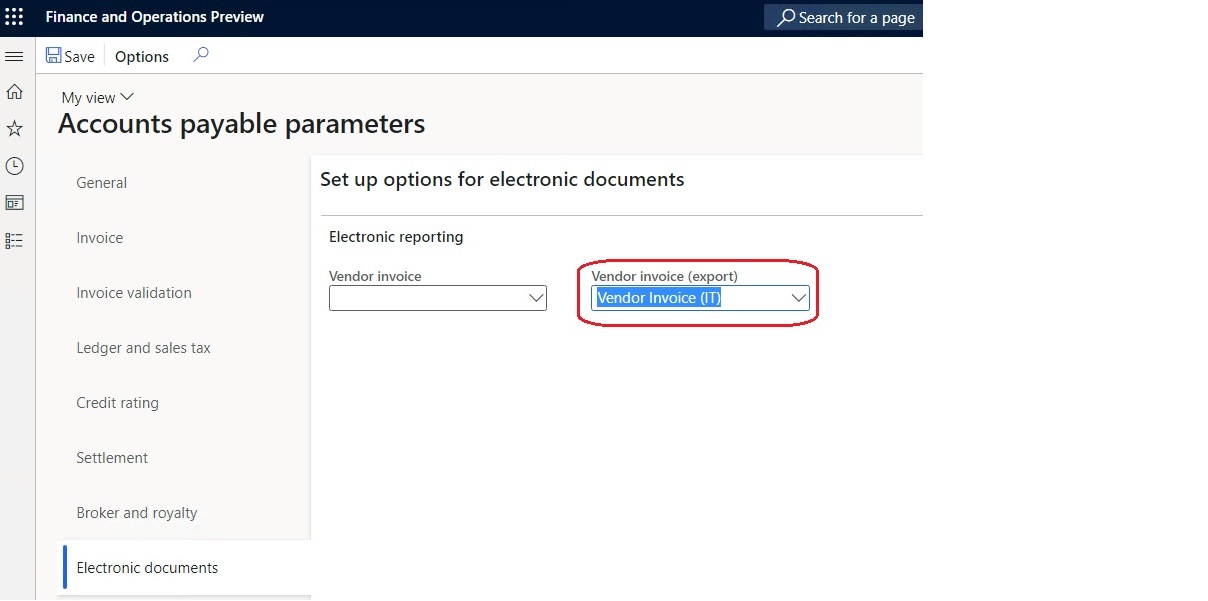
Task: Switch to the General tab
Action: coord(101,183)
